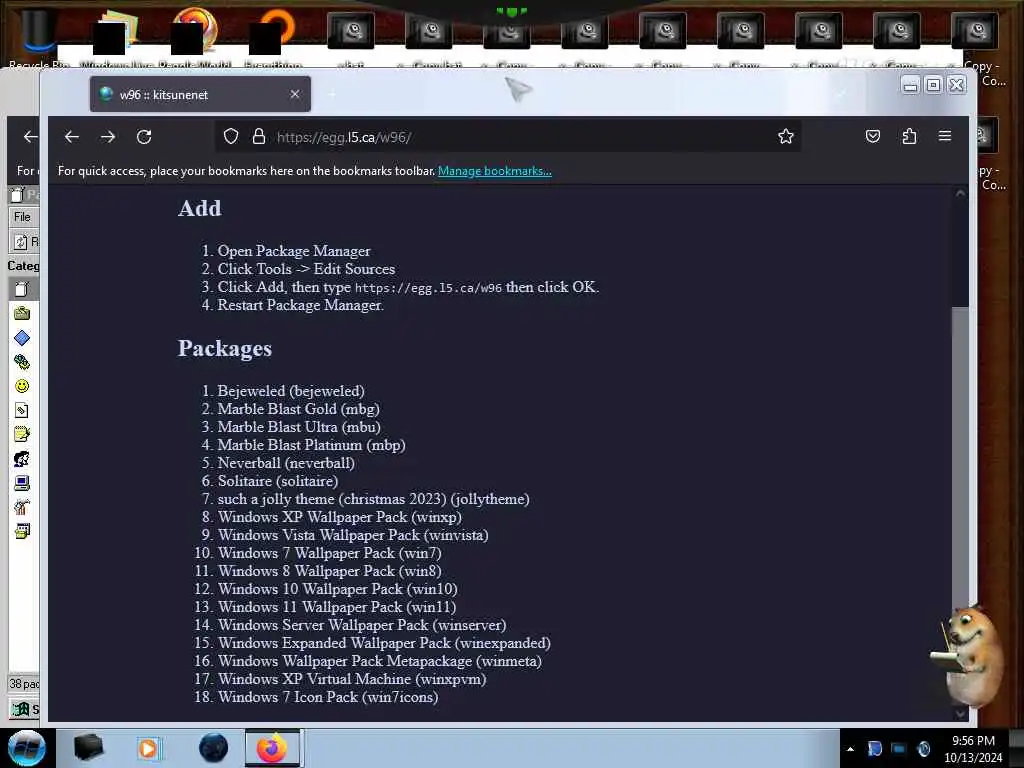Click 'Windows Vista Wallpaper Pack (winvista)' item
The height and width of the screenshot is (768, 1024).
pyautogui.click(x=353, y=535)
